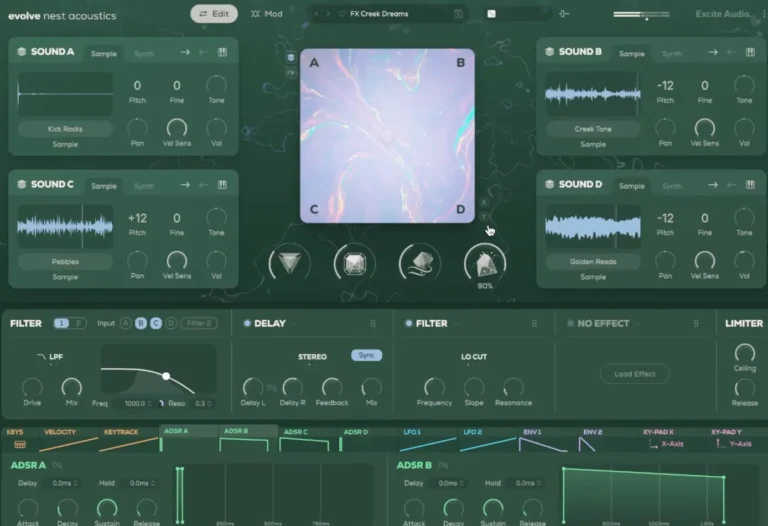768x526 pixels.
Task: Open Kick Rocks sample selector
Action: (x=65, y=129)
